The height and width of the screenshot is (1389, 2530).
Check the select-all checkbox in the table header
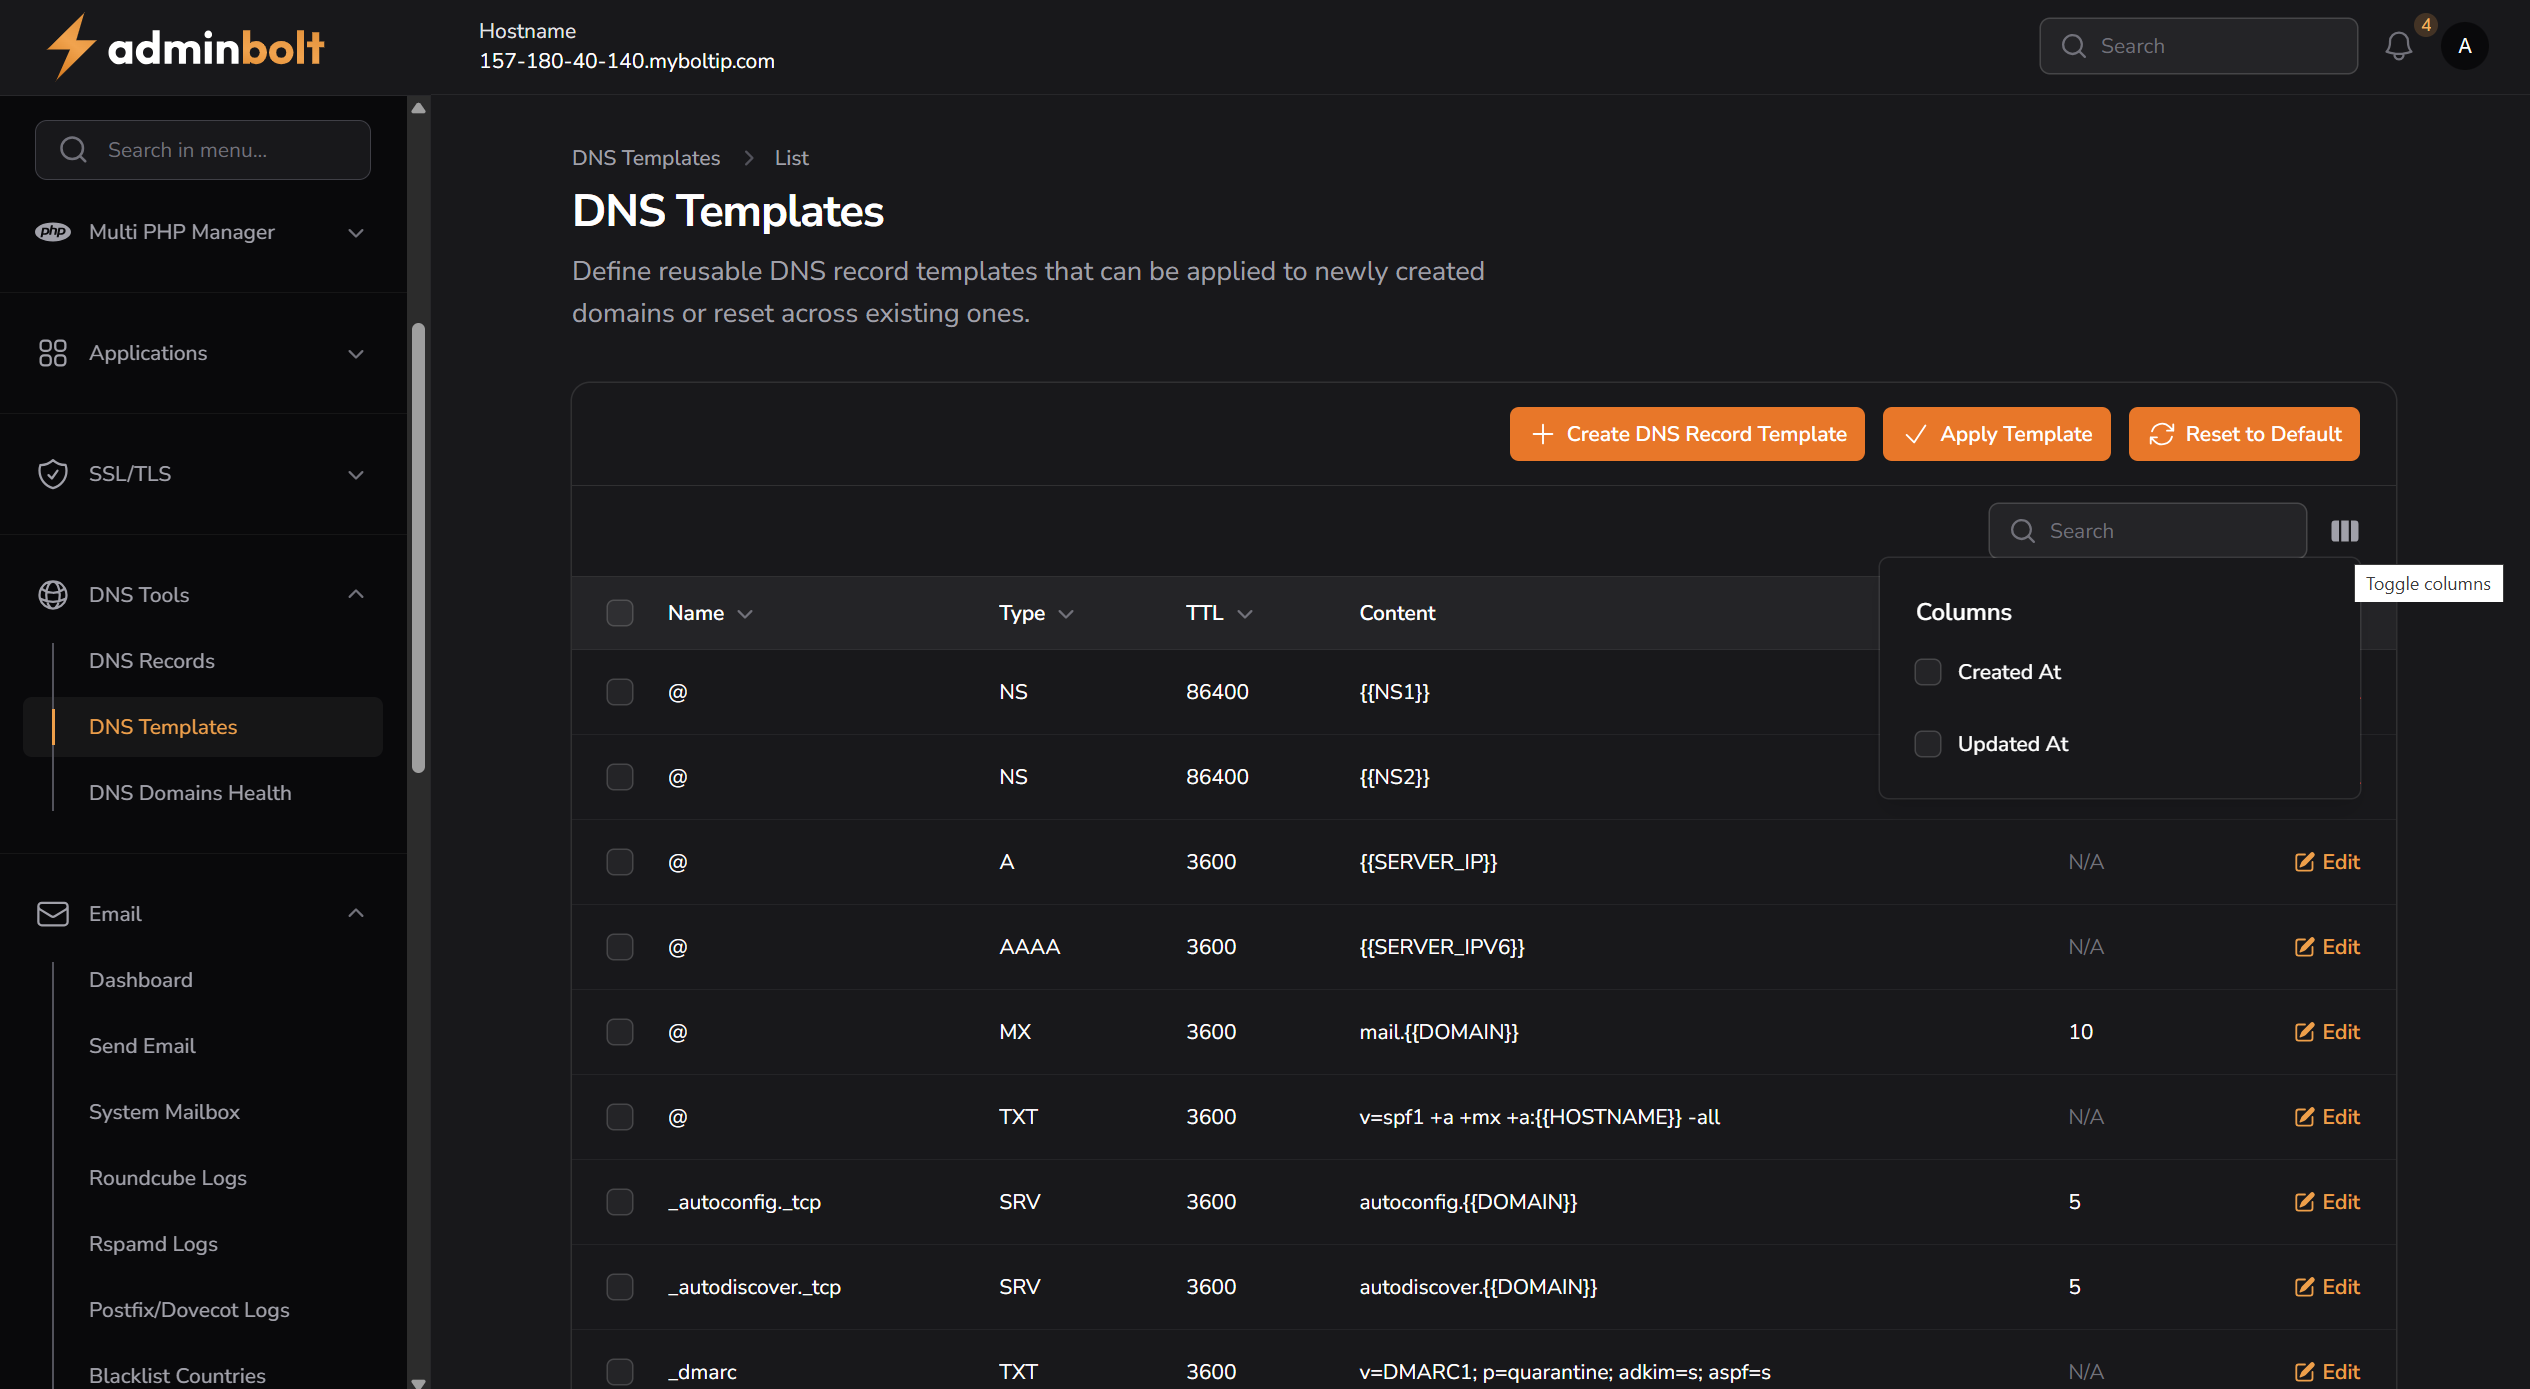[620, 612]
